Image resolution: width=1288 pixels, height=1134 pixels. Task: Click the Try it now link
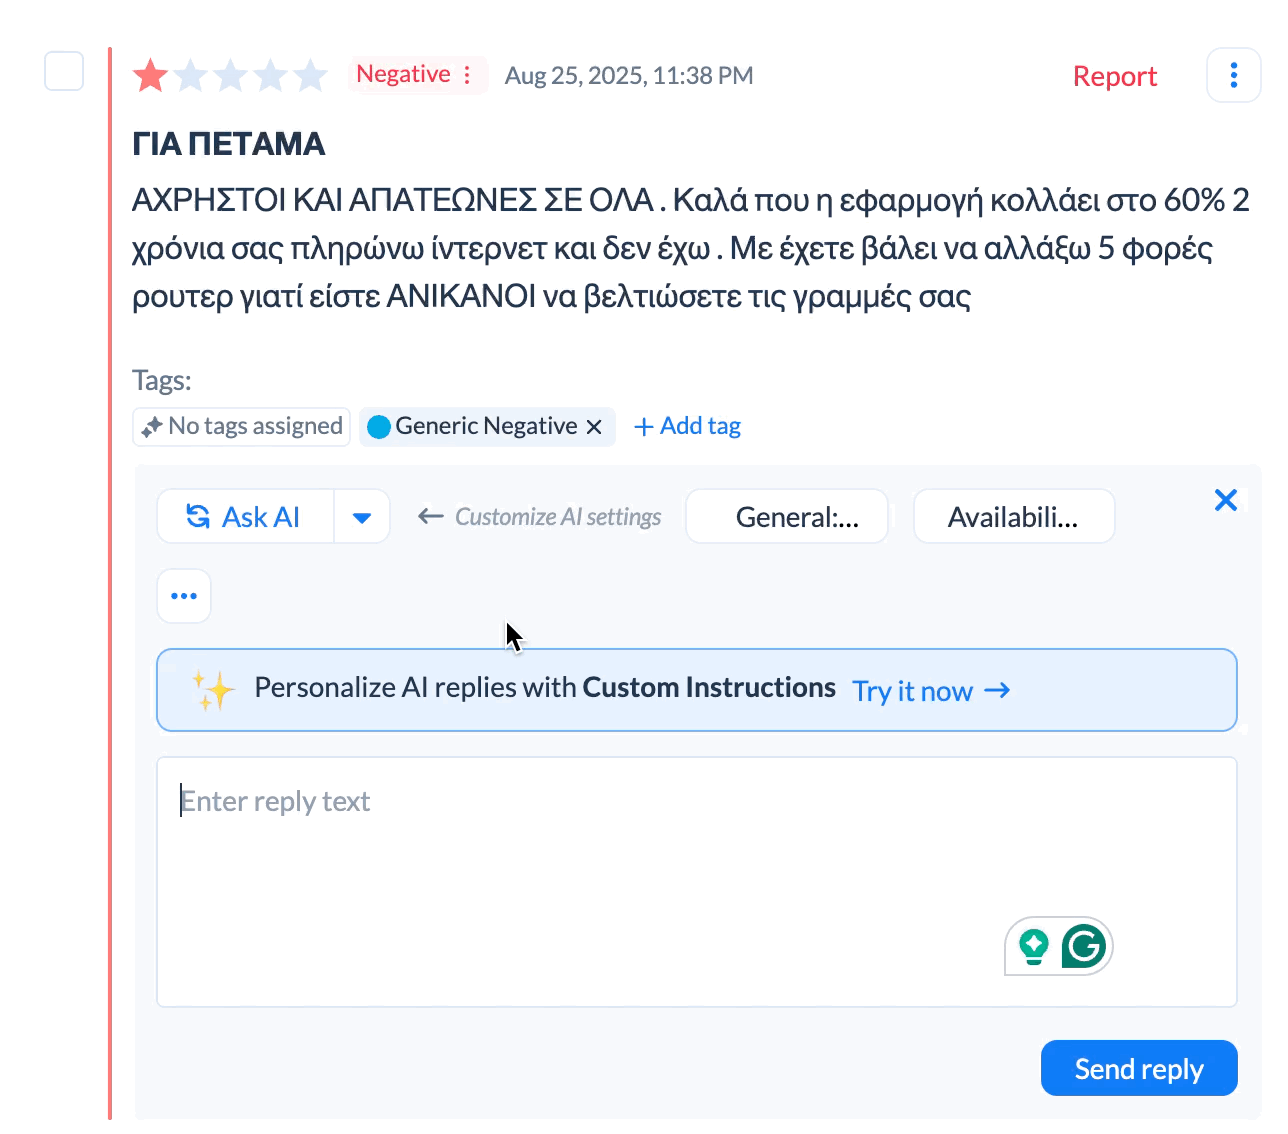[931, 691]
